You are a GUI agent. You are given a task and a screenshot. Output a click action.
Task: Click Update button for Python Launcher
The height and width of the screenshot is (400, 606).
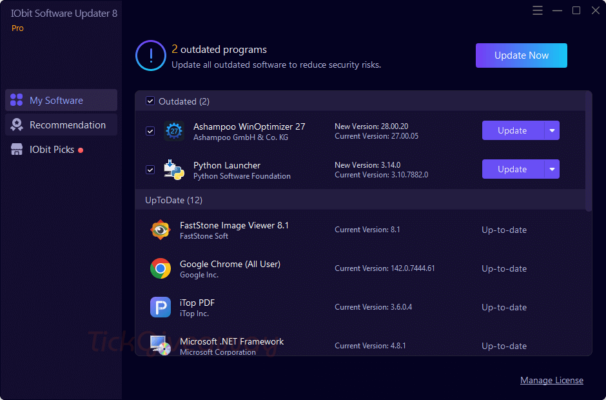[x=512, y=170]
